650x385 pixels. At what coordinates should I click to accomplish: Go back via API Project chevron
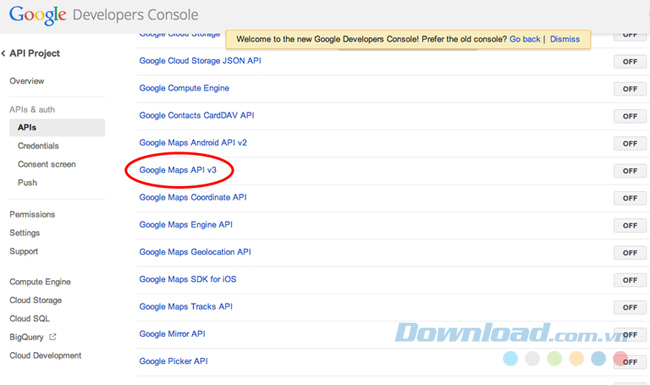[3, 53]
